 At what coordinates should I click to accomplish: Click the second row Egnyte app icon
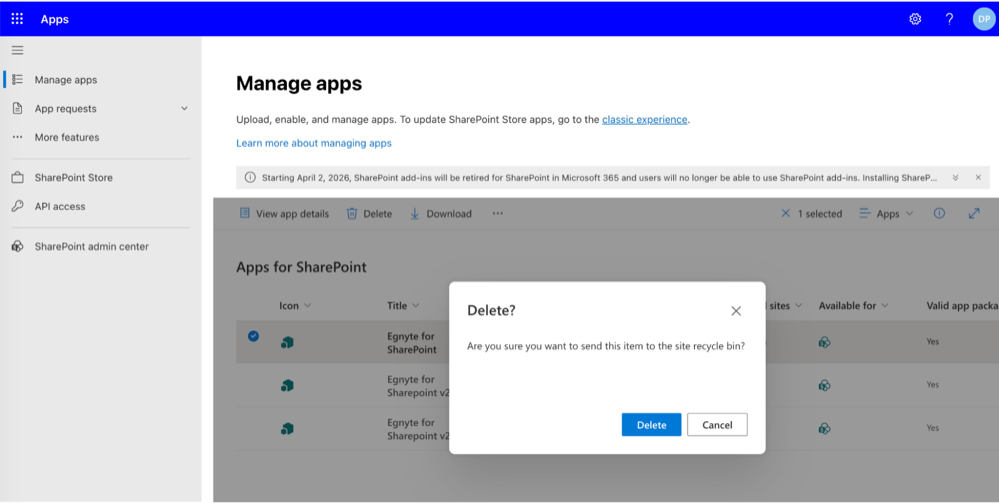(287, 386)
